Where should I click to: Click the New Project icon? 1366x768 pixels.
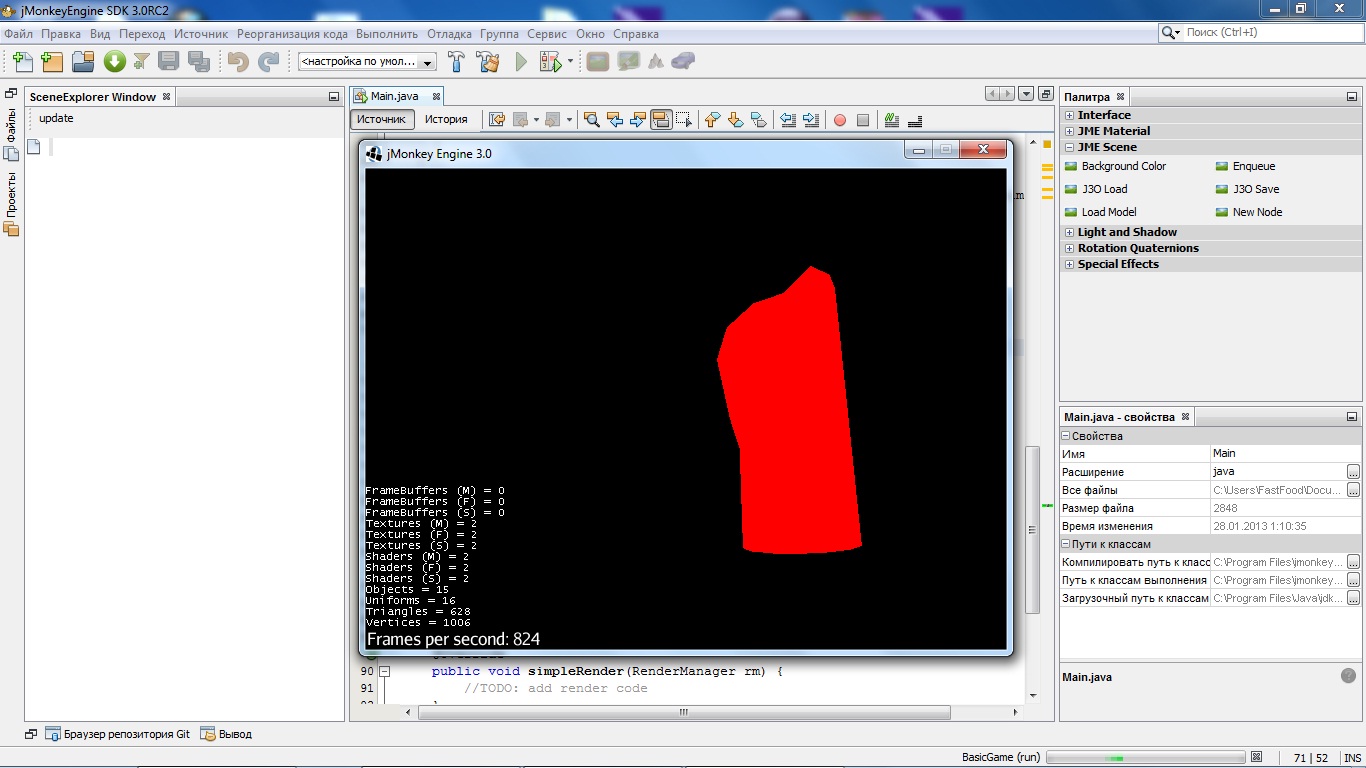coord(52,61)
